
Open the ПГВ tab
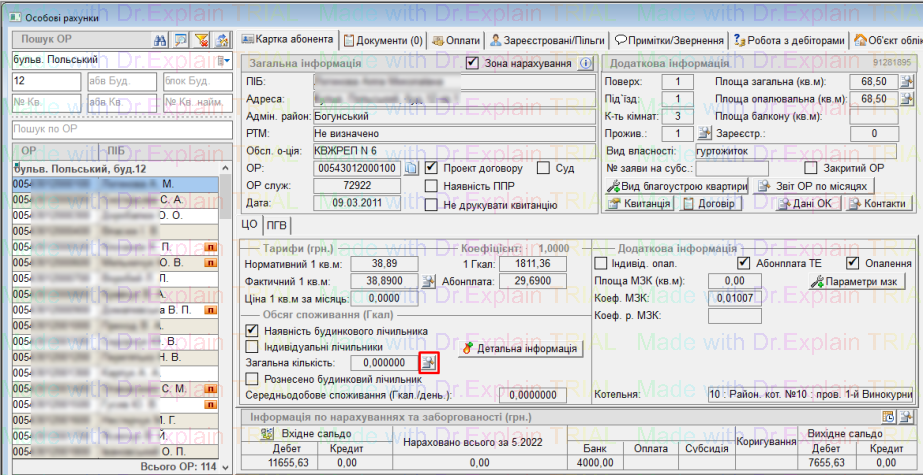(278, 224)
